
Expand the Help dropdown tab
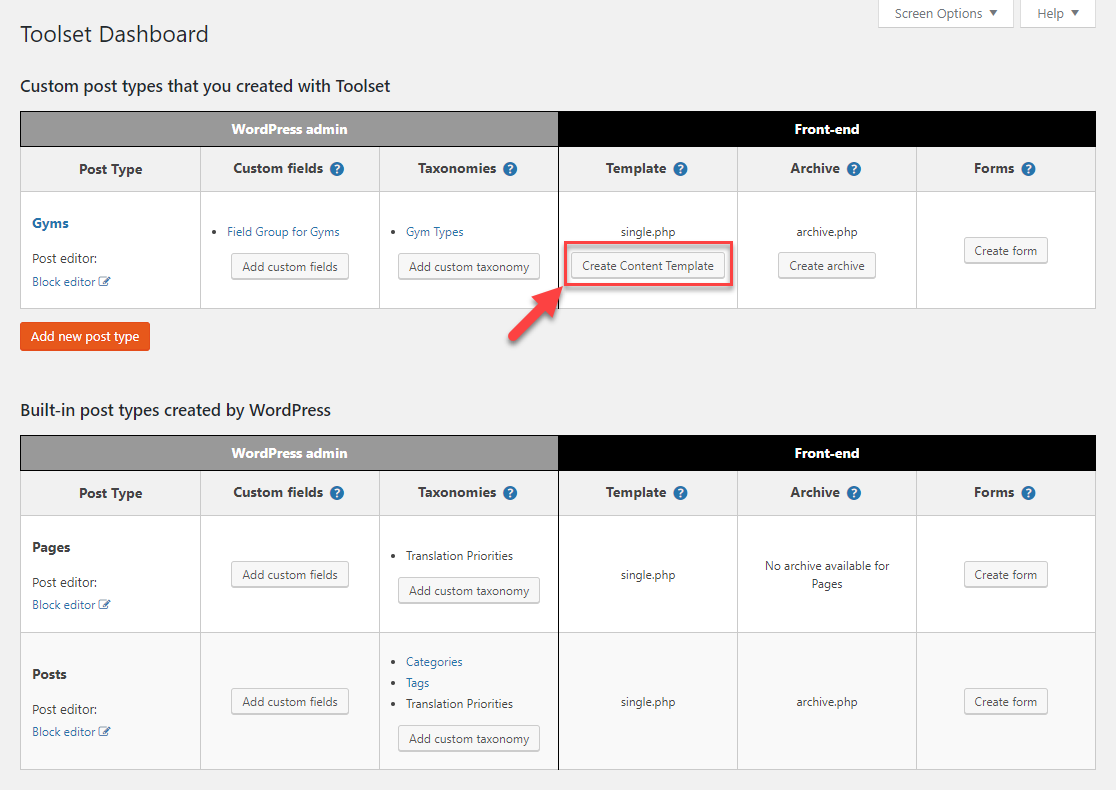pyautogui.click(x=1058, y=14)
